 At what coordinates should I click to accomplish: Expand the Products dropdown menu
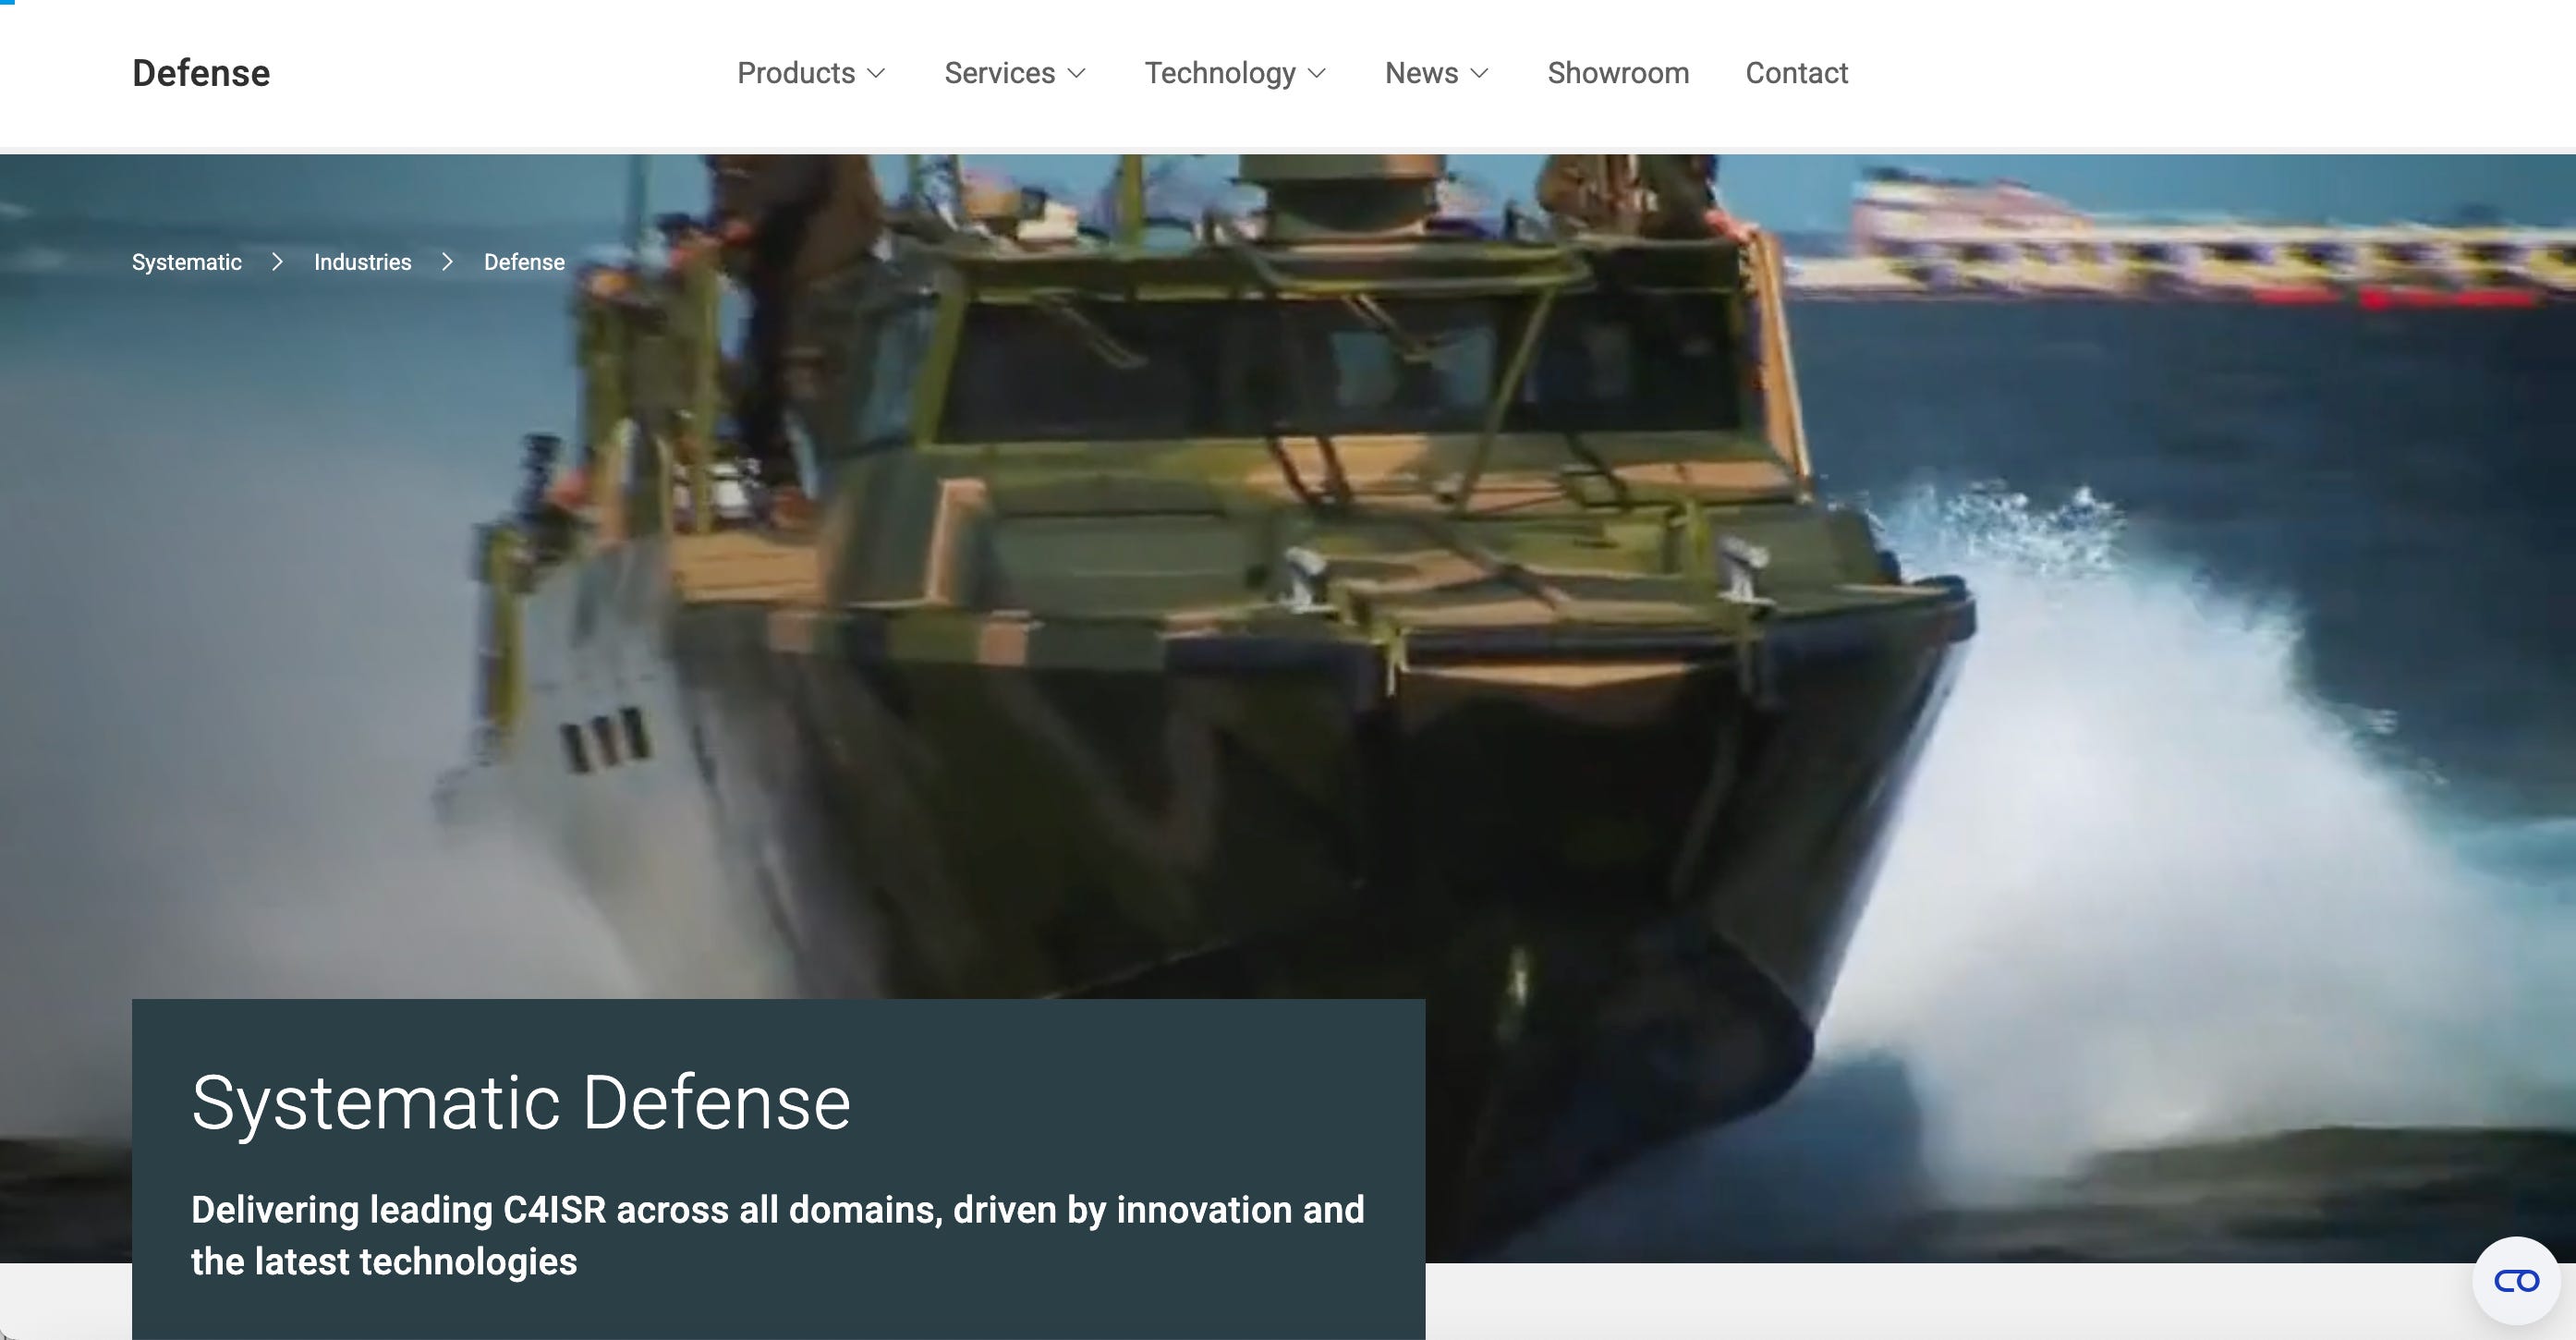pos(796,73)
